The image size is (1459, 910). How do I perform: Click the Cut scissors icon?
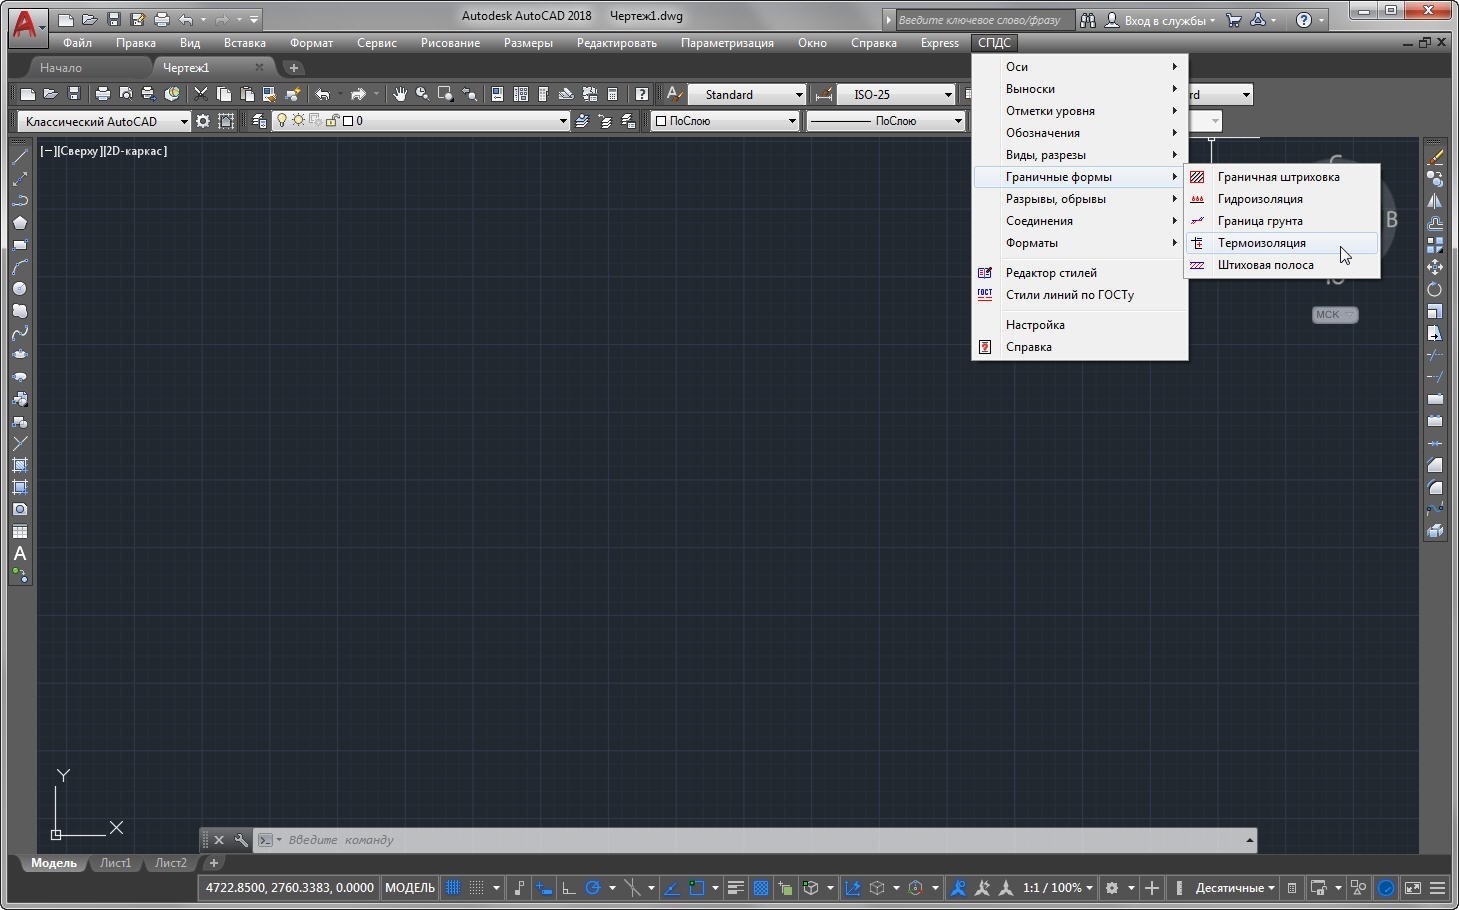point(200,94)
